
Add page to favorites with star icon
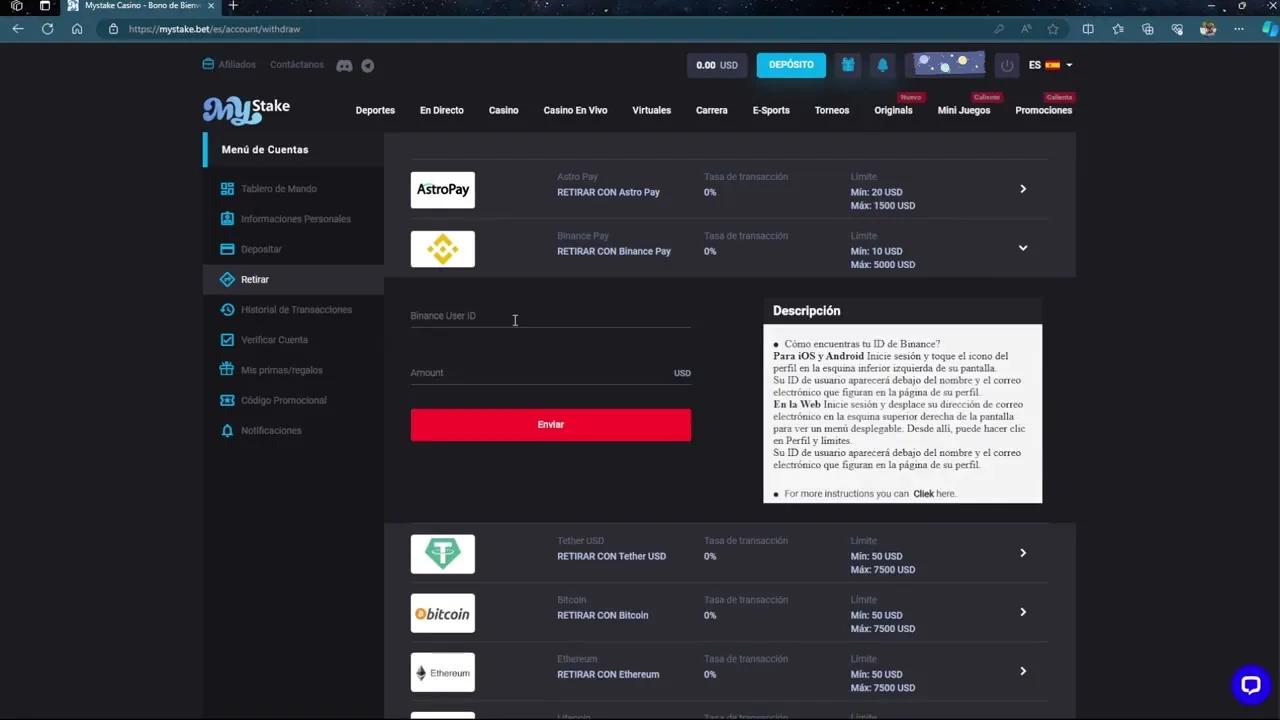[1053, 29]
